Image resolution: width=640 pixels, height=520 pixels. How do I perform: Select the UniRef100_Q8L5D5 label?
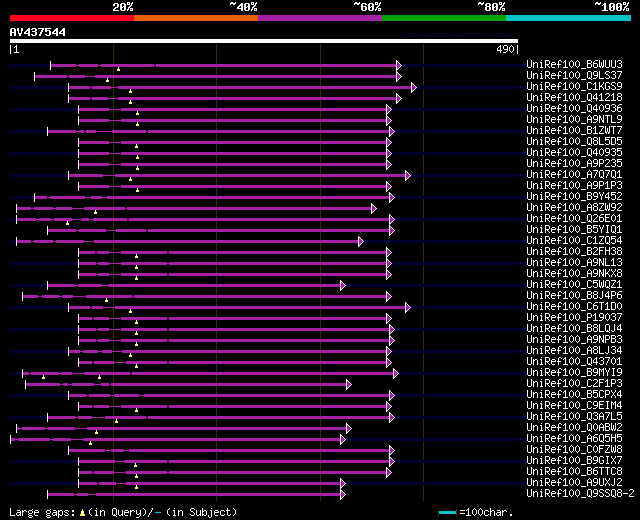[x=574, y=142]
